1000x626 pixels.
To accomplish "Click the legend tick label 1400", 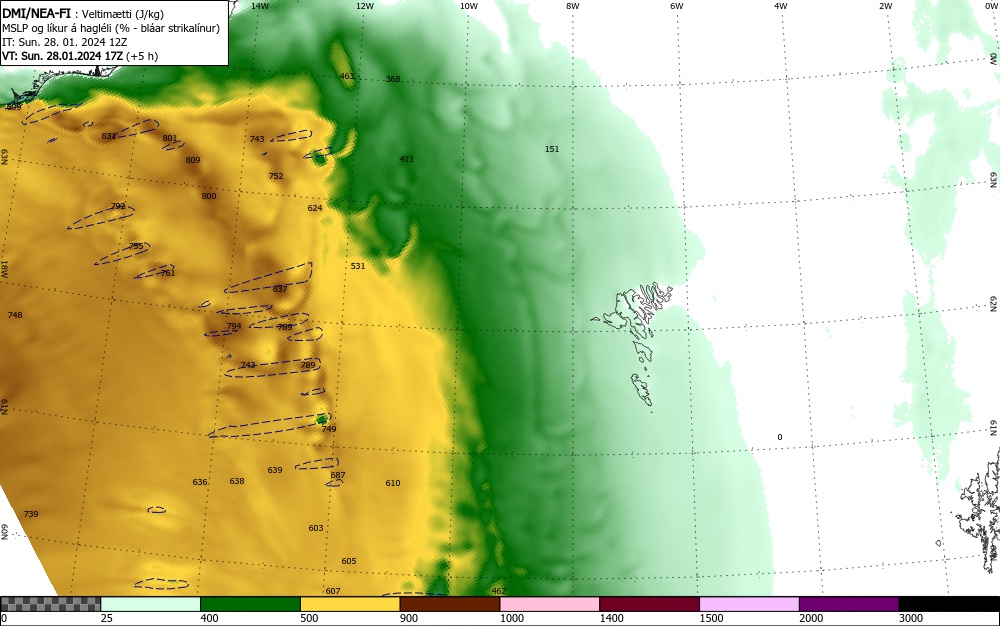I will 612,618.
